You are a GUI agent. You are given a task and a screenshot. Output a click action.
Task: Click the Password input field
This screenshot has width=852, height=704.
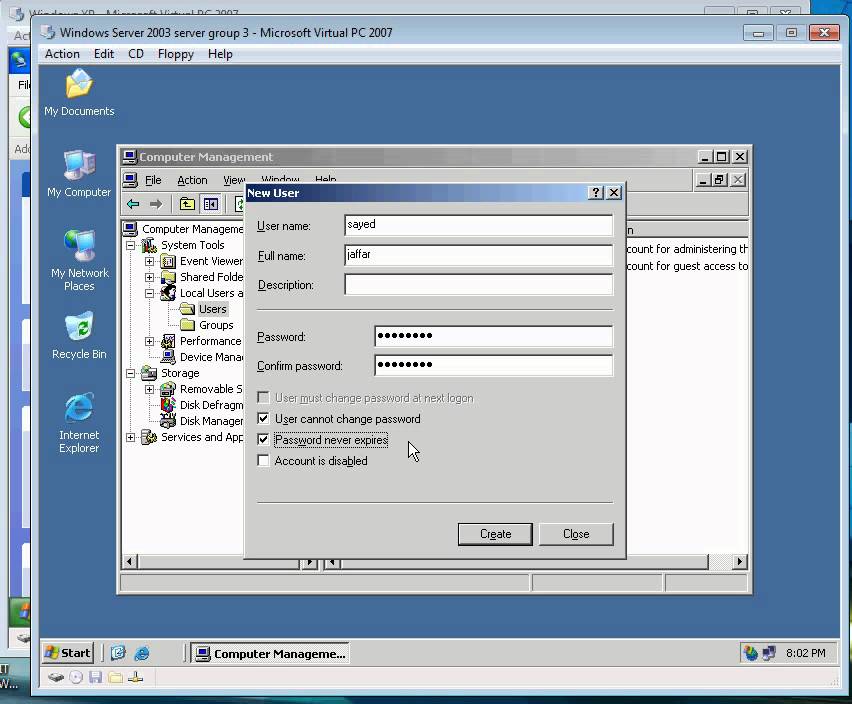coord(493,336)
